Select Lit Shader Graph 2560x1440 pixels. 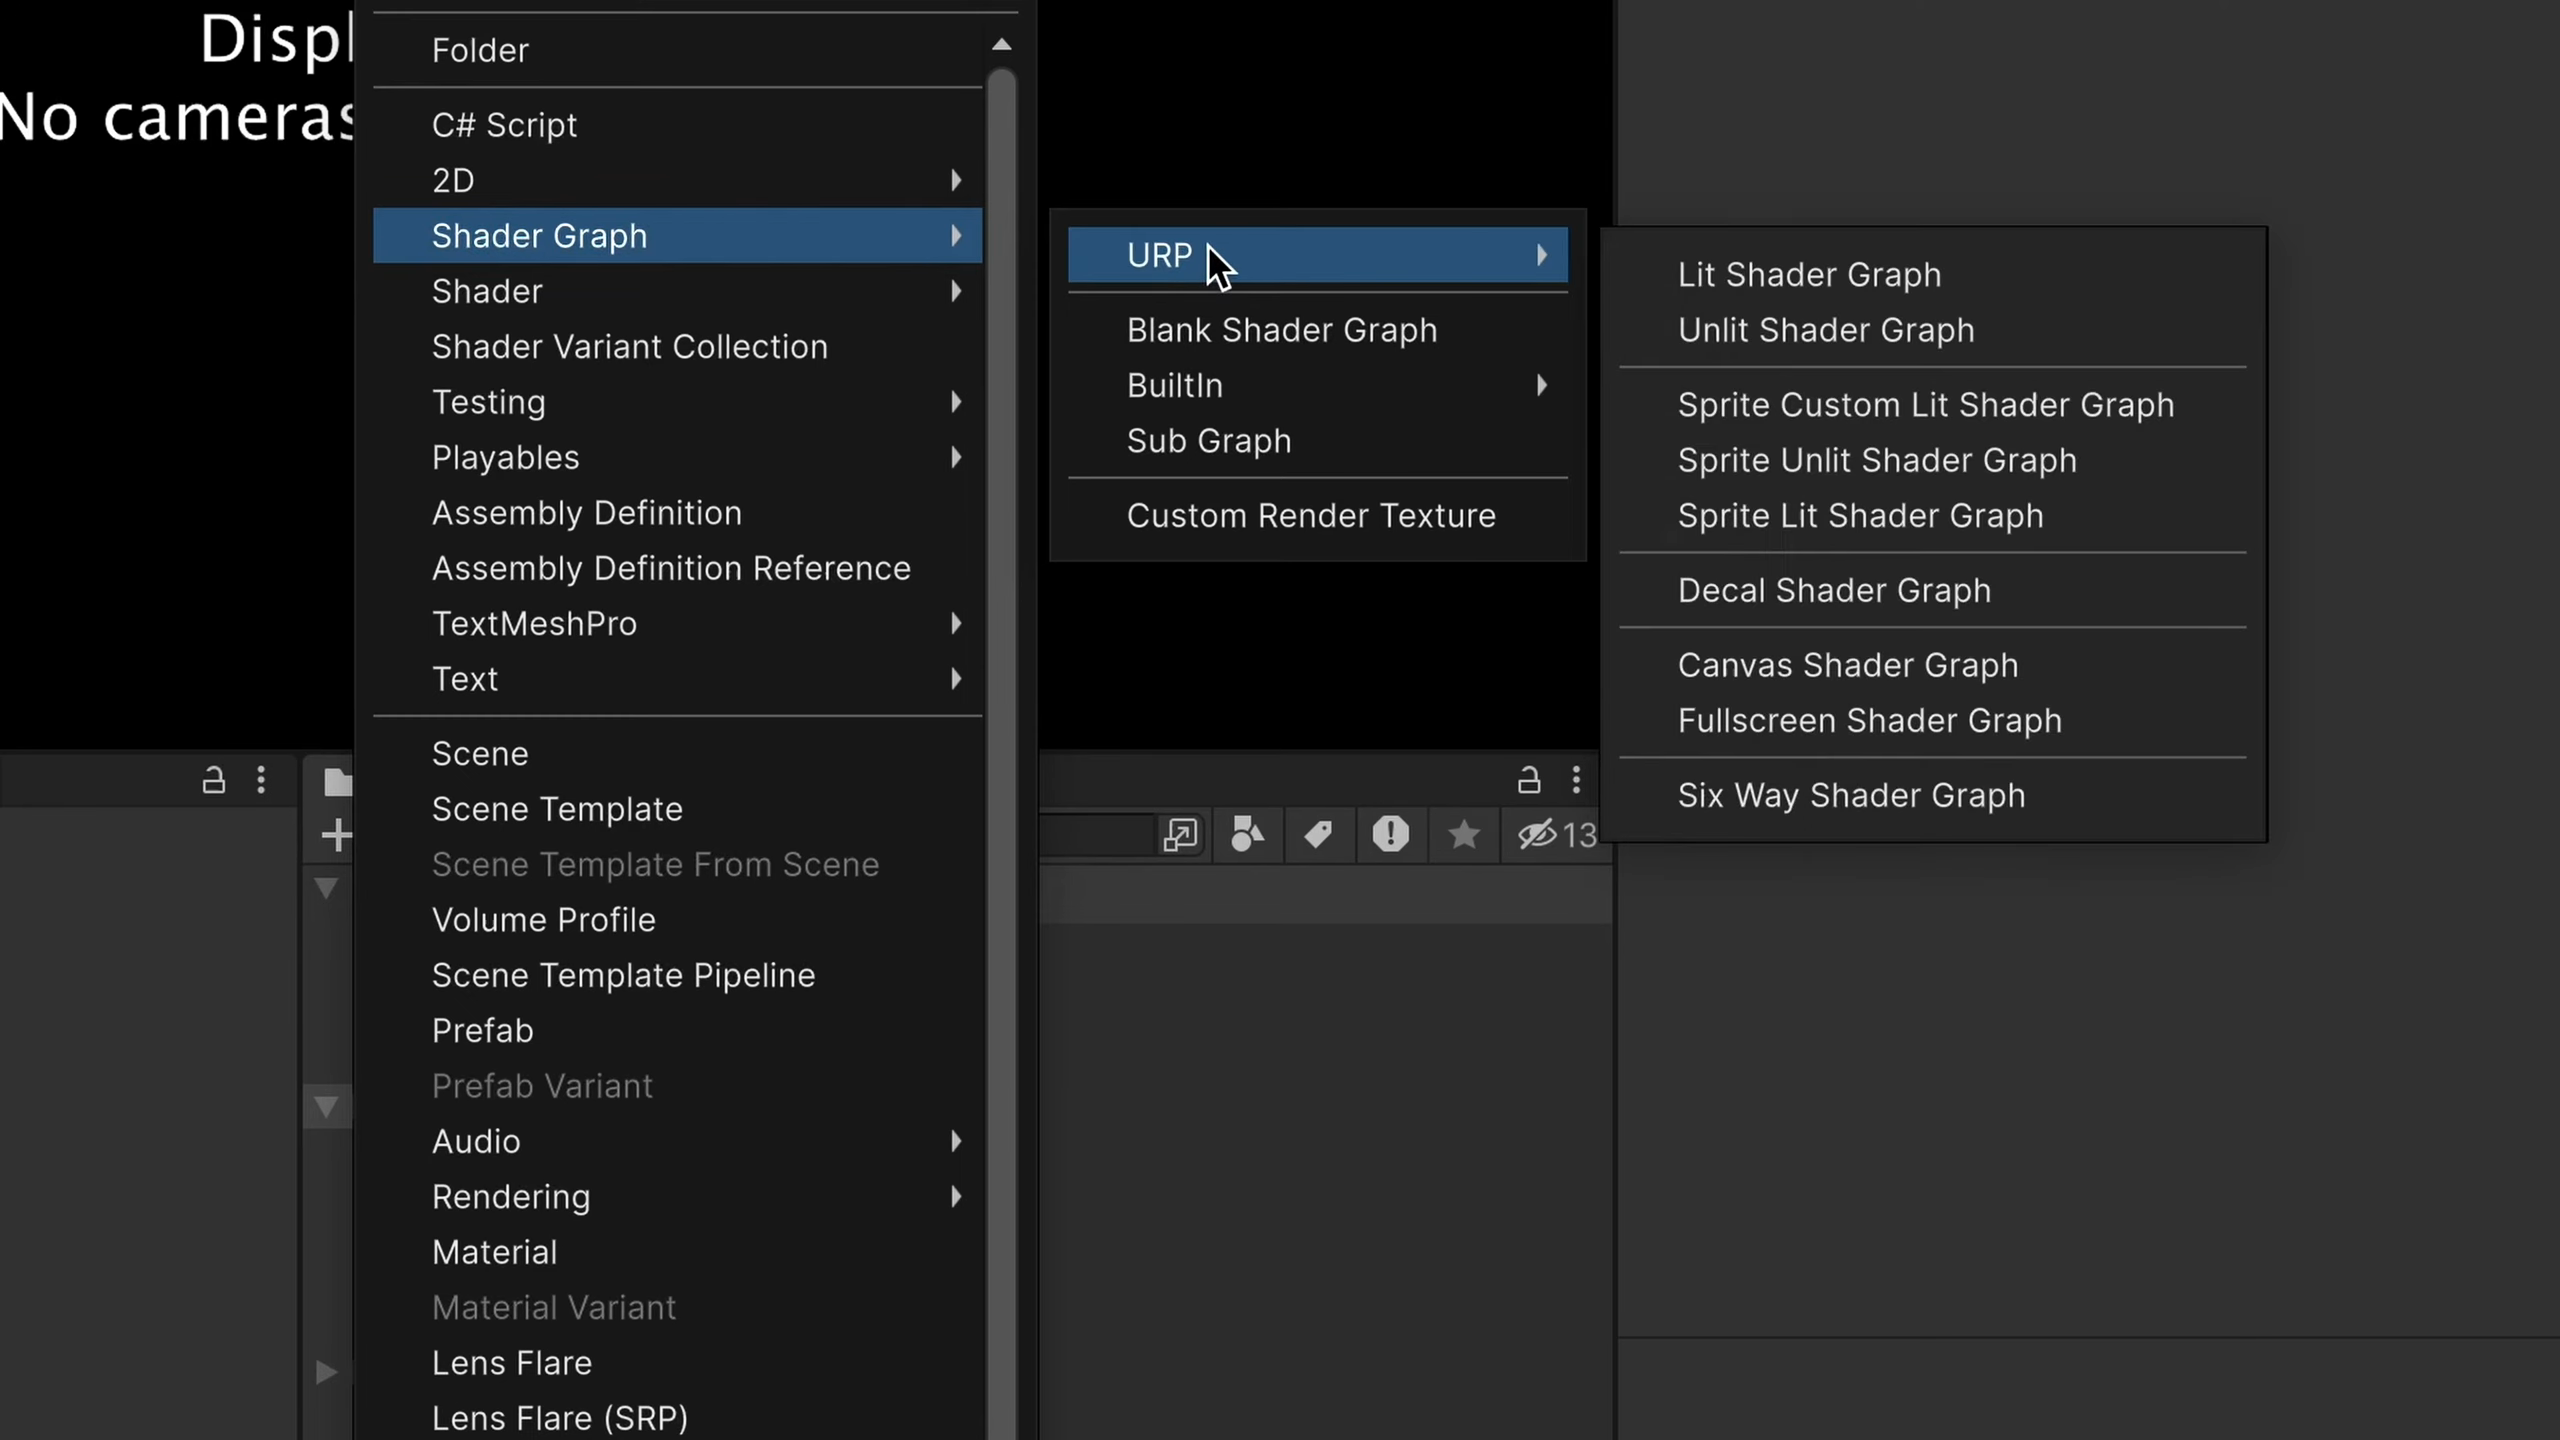[1809, 274]
